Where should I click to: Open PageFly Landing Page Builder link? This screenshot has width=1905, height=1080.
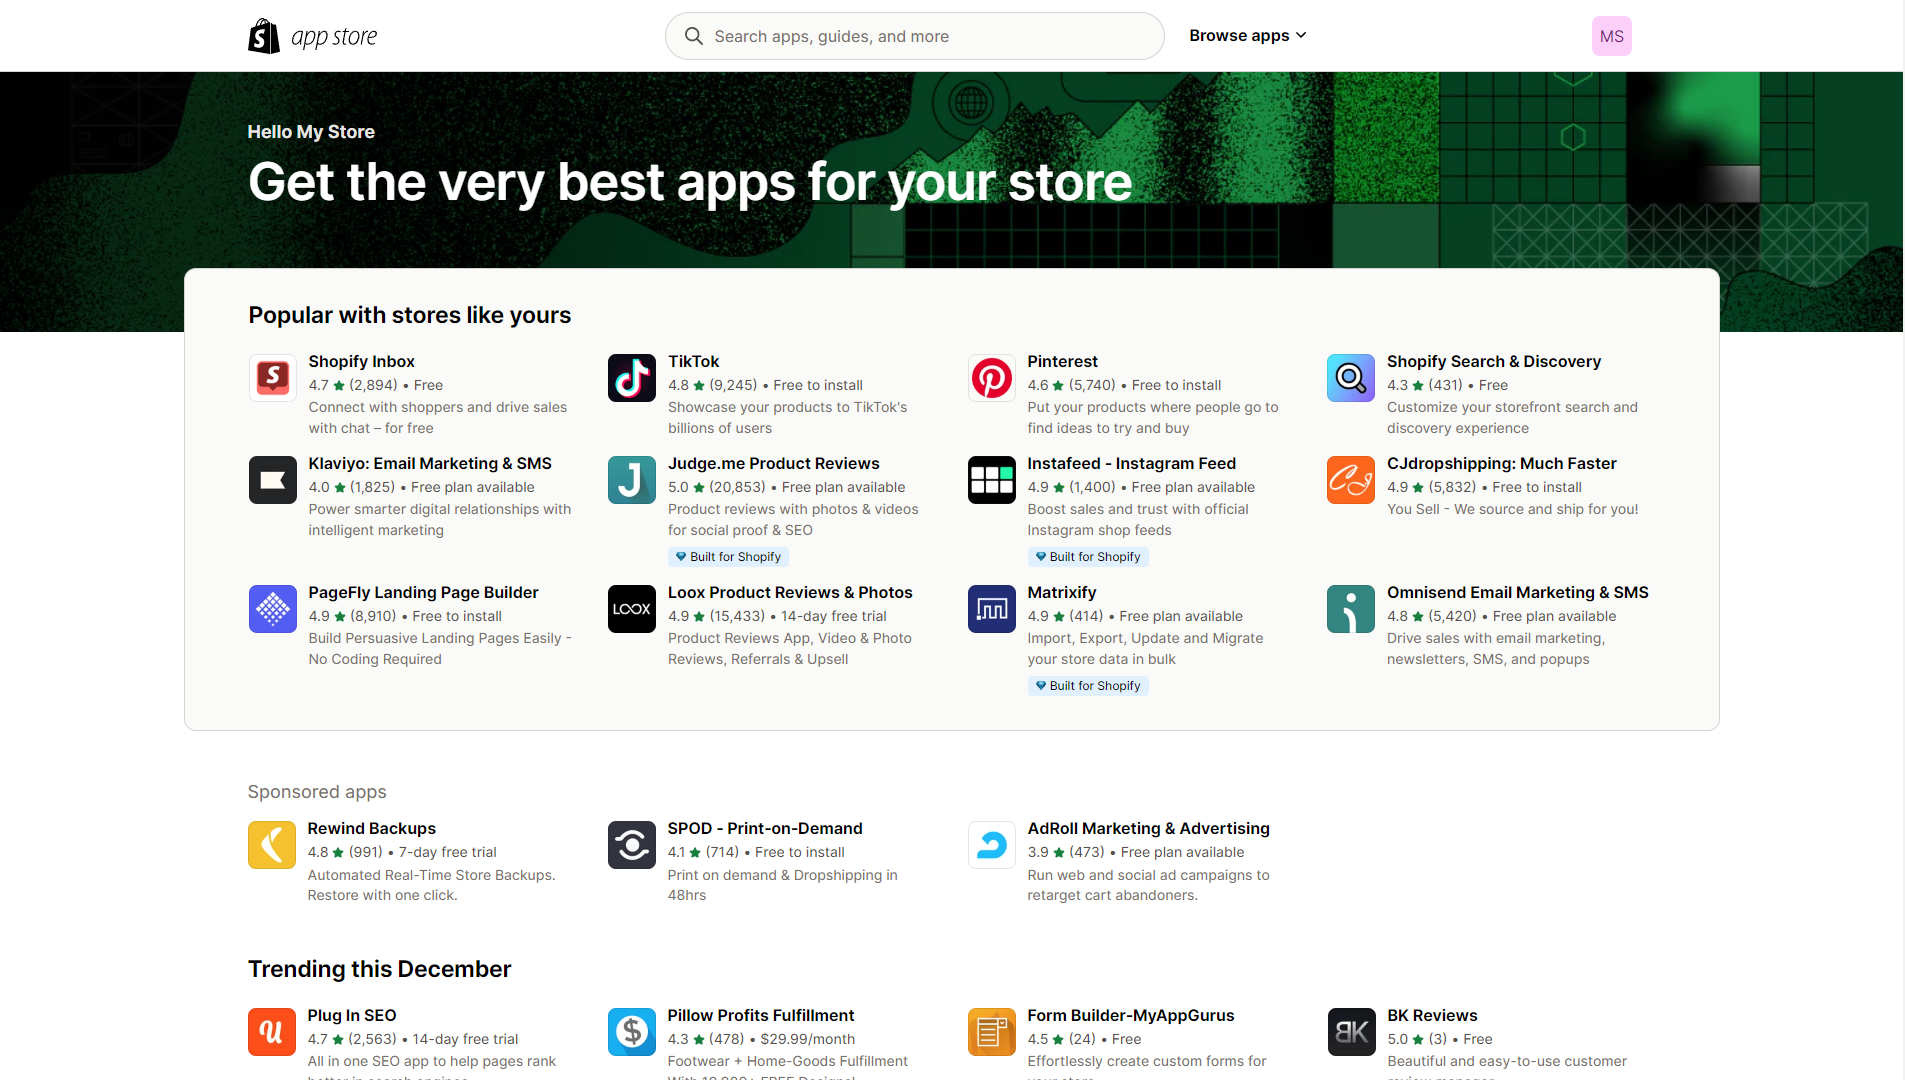(424, 592)
